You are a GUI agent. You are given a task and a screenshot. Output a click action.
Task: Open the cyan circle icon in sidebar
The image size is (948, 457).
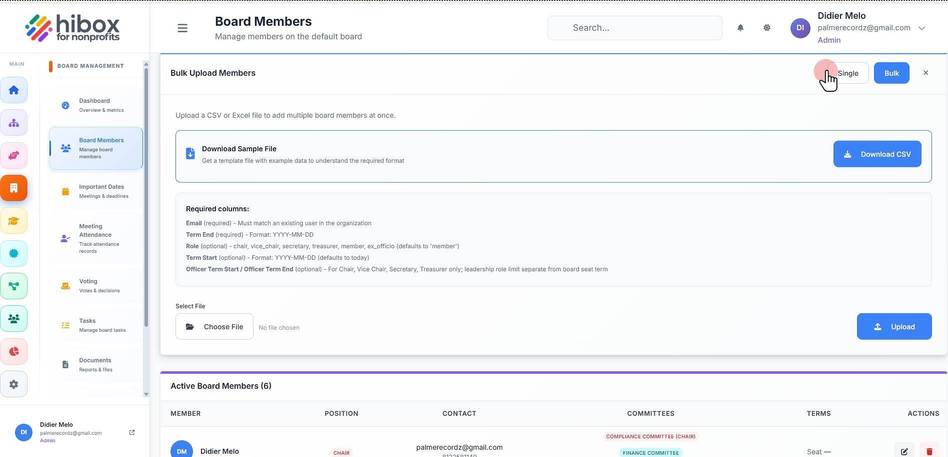pos(14,253)
